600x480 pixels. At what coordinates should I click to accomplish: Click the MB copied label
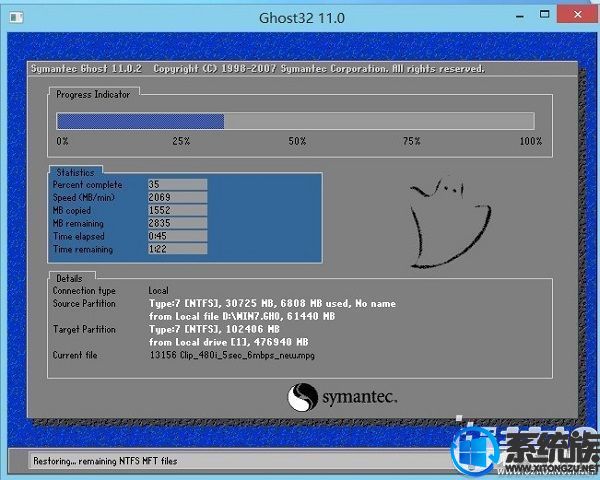coord(72,211)
